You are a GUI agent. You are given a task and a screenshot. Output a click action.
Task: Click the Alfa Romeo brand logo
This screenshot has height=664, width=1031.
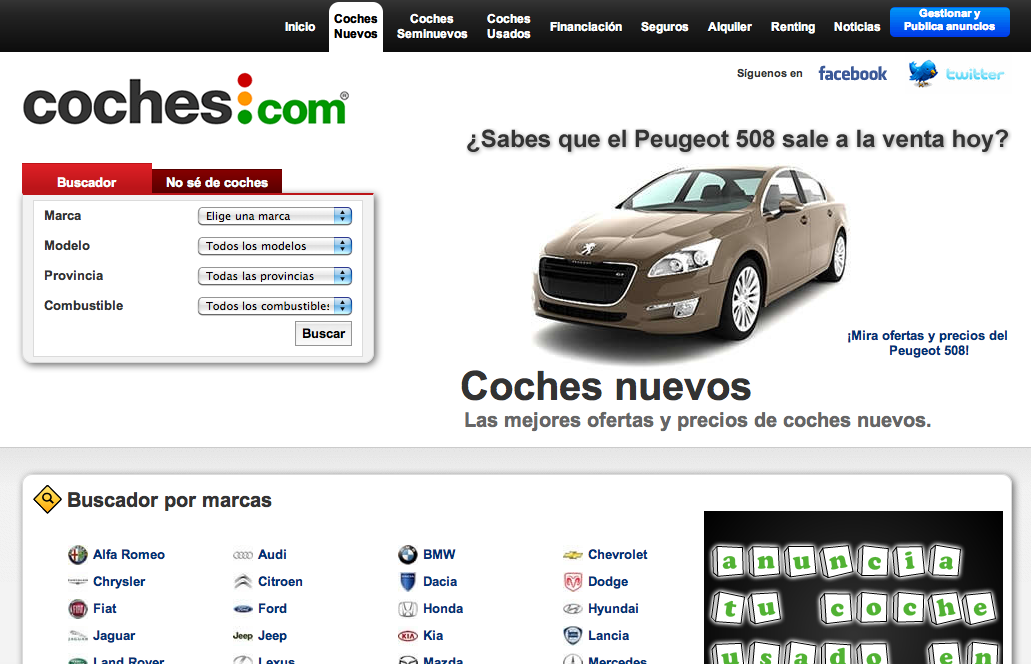point(77,555)
